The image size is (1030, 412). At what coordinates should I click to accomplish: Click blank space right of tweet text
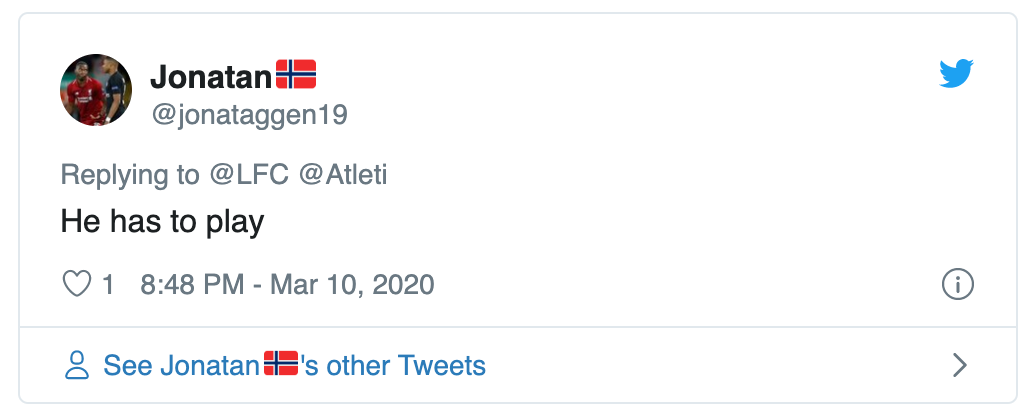[600, 221]
